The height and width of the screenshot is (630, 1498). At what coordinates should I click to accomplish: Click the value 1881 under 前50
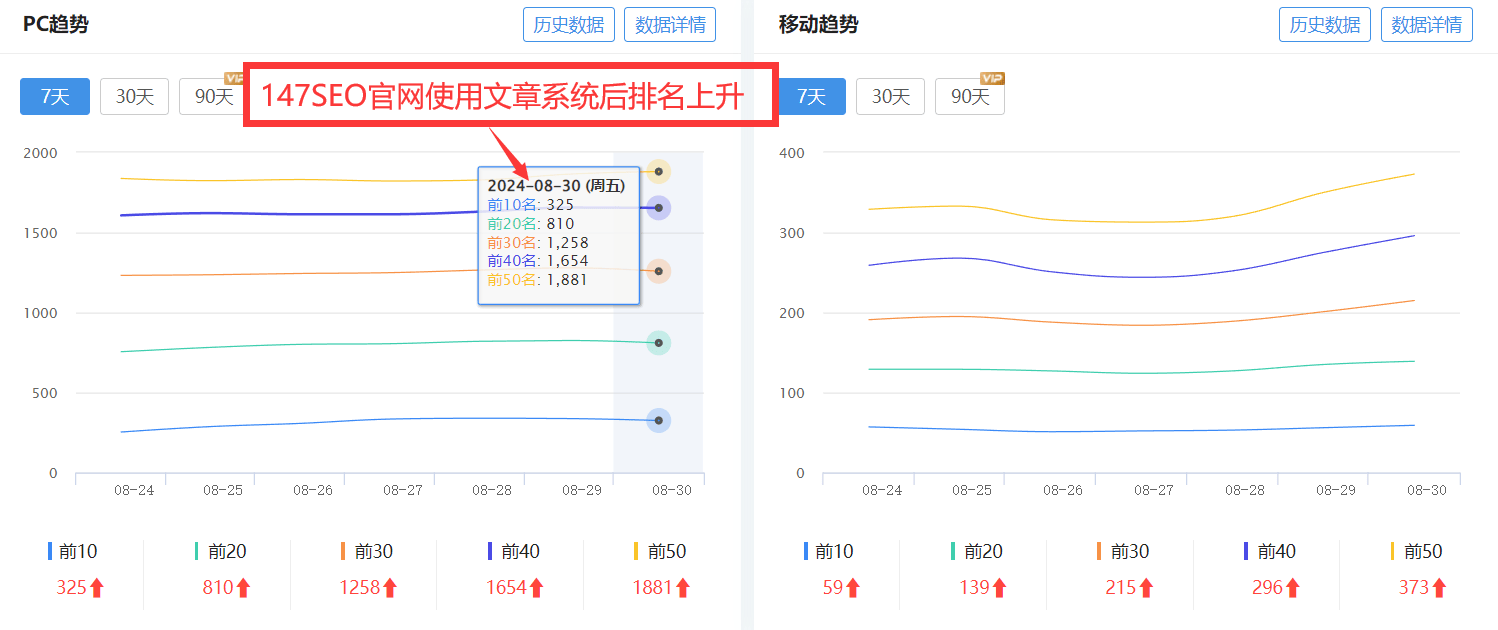(x=652, y=588)
